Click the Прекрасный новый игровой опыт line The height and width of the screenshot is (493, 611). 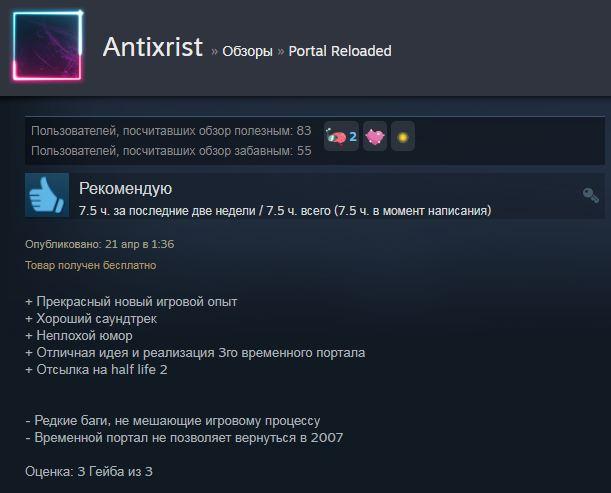pyautogui.click(x=131, y=302)
